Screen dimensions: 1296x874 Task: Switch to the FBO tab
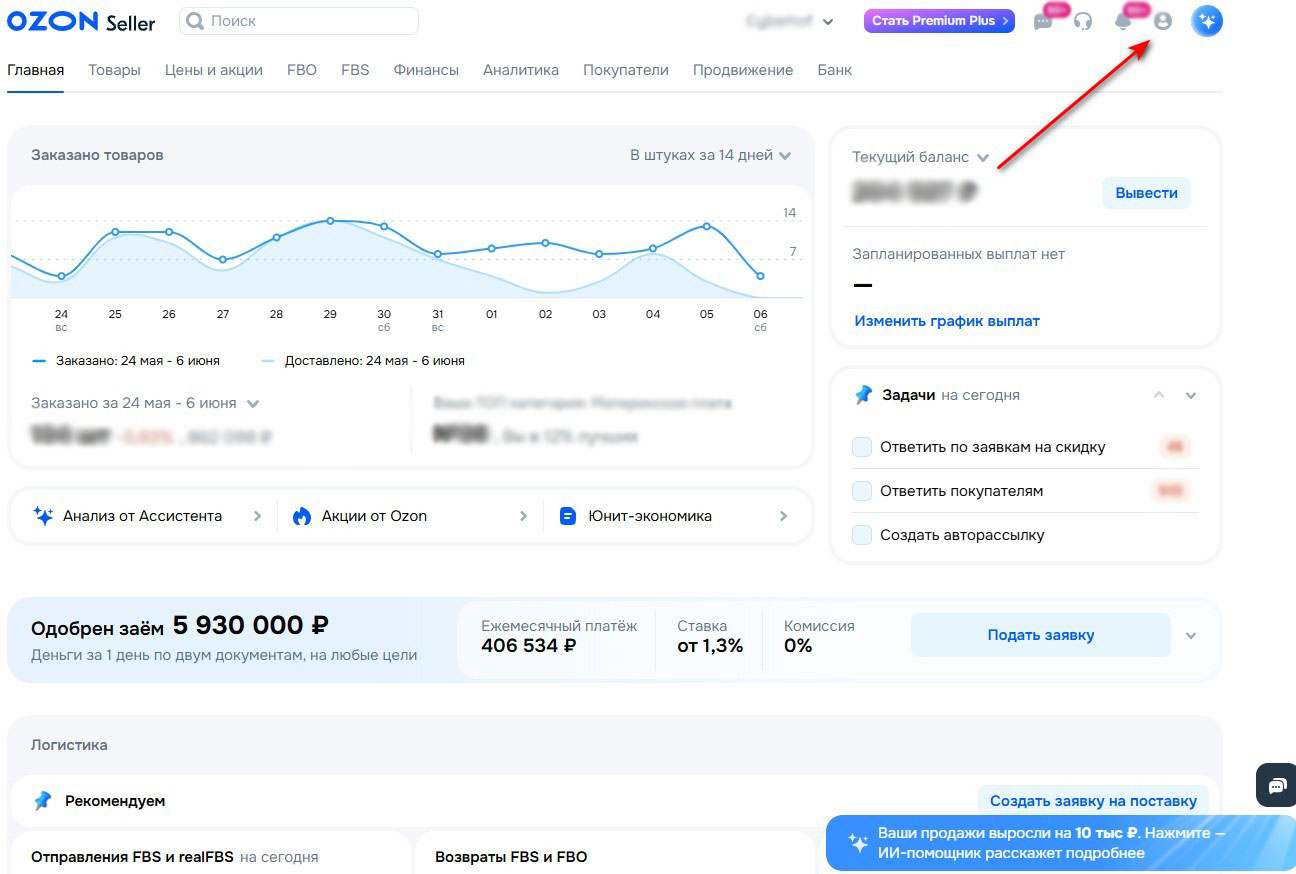302,70
